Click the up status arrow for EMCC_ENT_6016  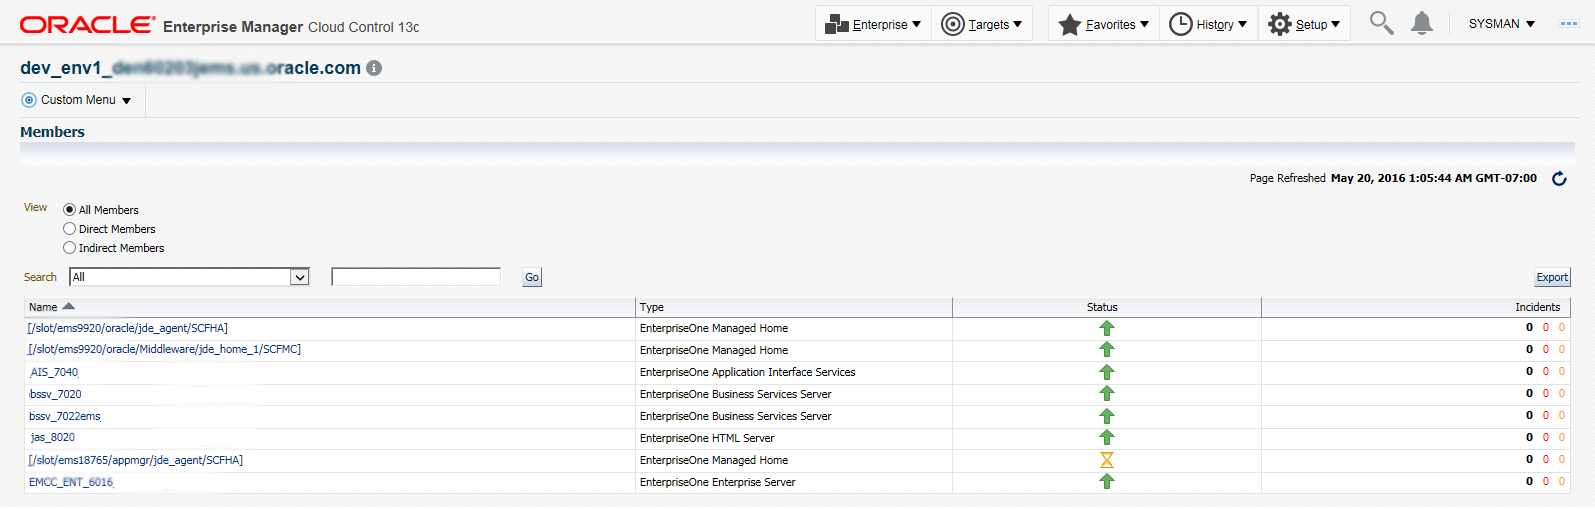(x=1107, y=482)
